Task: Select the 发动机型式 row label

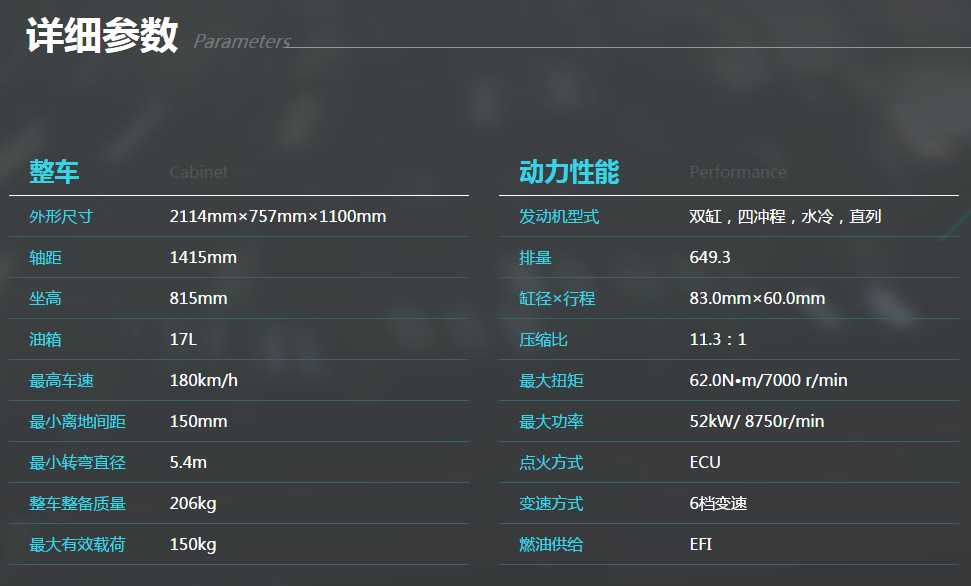Action: tap(559, 216)
